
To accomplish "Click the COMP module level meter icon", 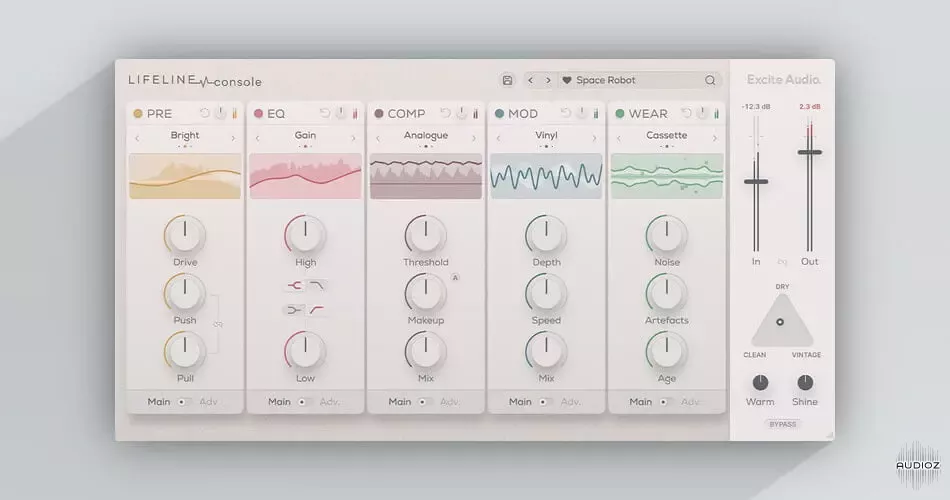I will point(476,113).
